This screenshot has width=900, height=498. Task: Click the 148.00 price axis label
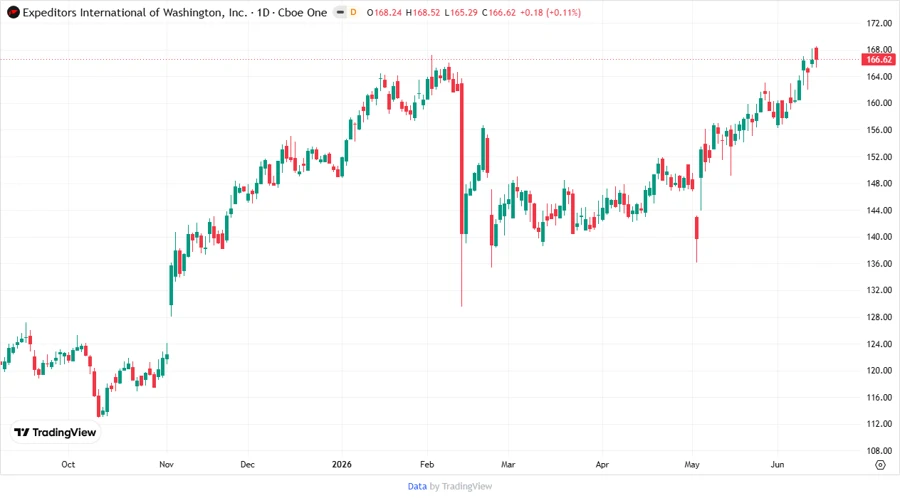coord(879,184)
